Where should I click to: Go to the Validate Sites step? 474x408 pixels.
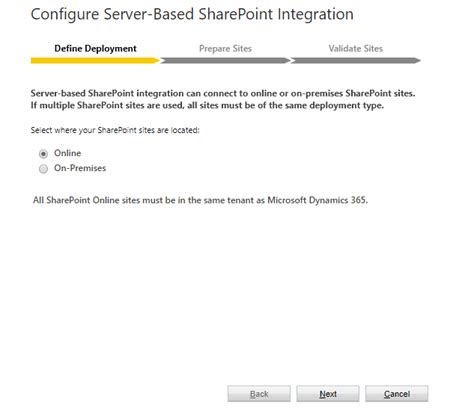(x=356, y=49)
